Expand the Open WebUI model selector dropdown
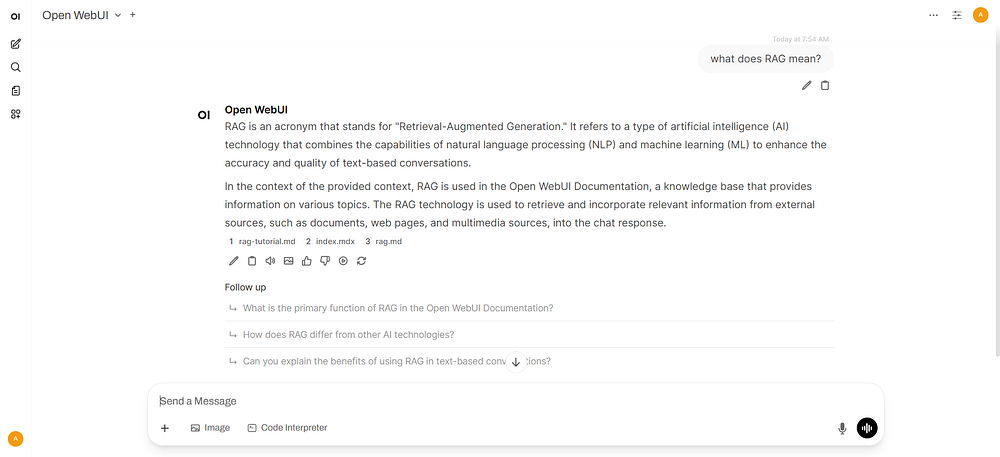 82,15
